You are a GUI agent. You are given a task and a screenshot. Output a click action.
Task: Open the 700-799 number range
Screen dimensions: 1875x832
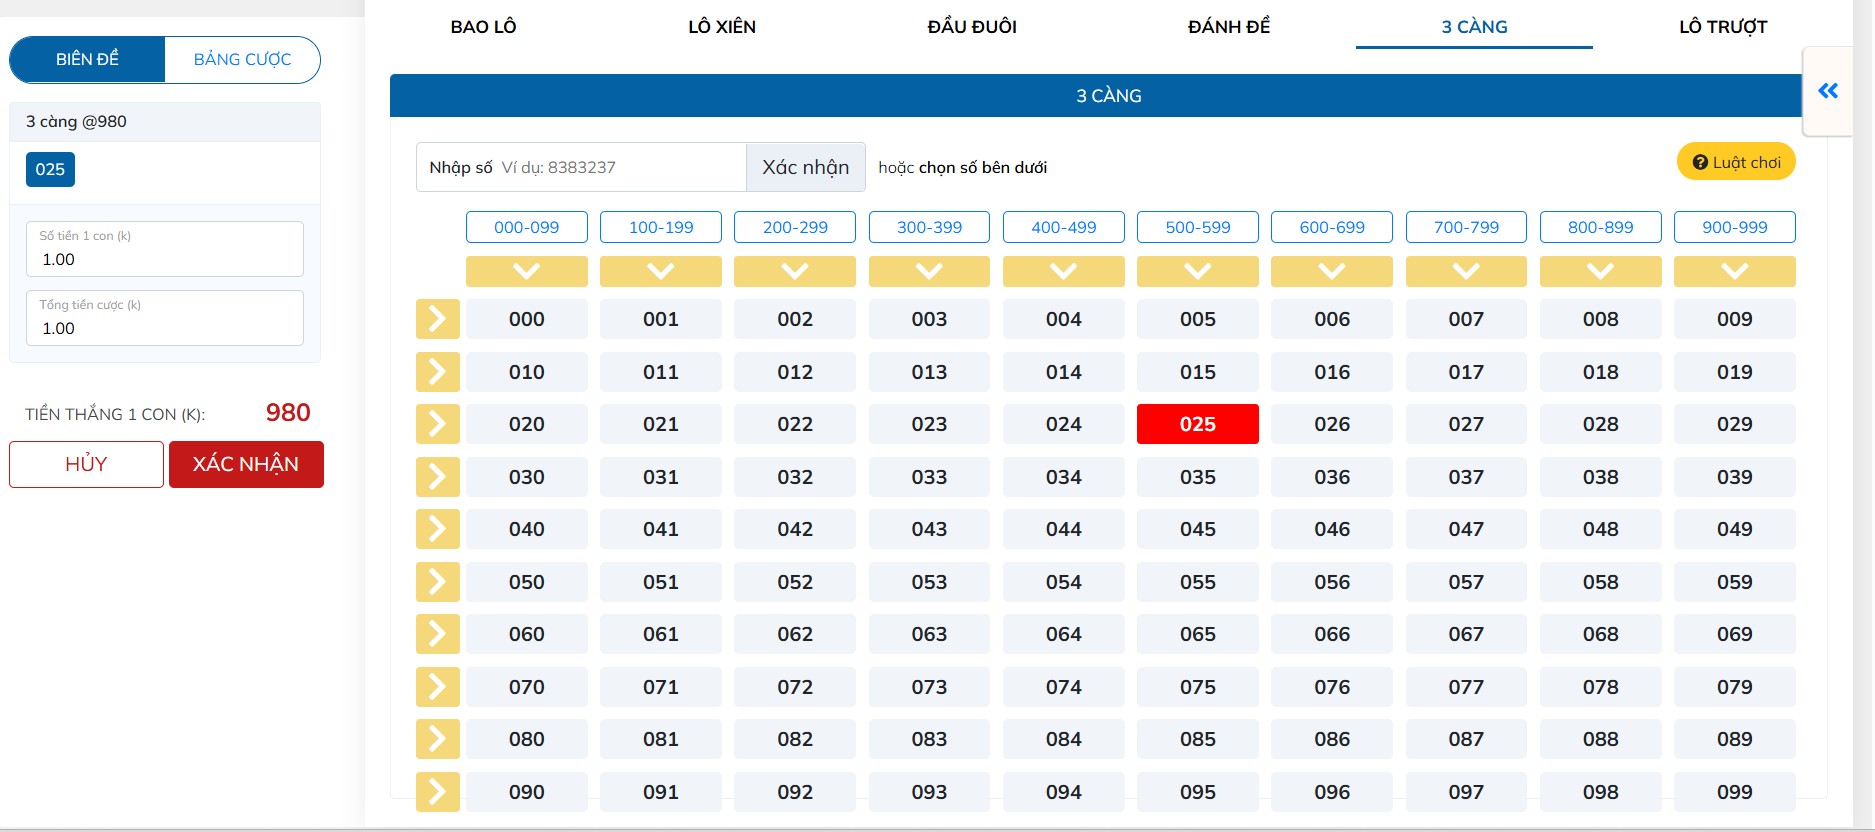coord(1465,227)
